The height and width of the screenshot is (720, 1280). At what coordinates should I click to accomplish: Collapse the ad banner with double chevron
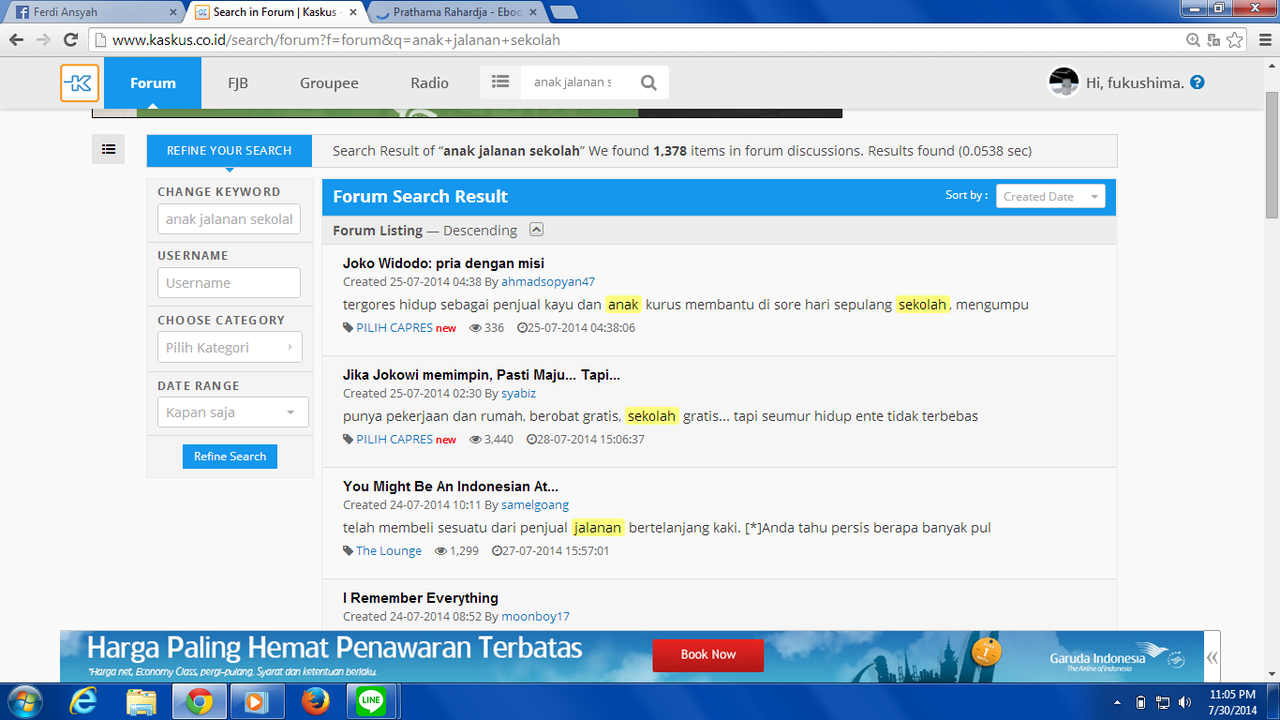click(1213, 657)
